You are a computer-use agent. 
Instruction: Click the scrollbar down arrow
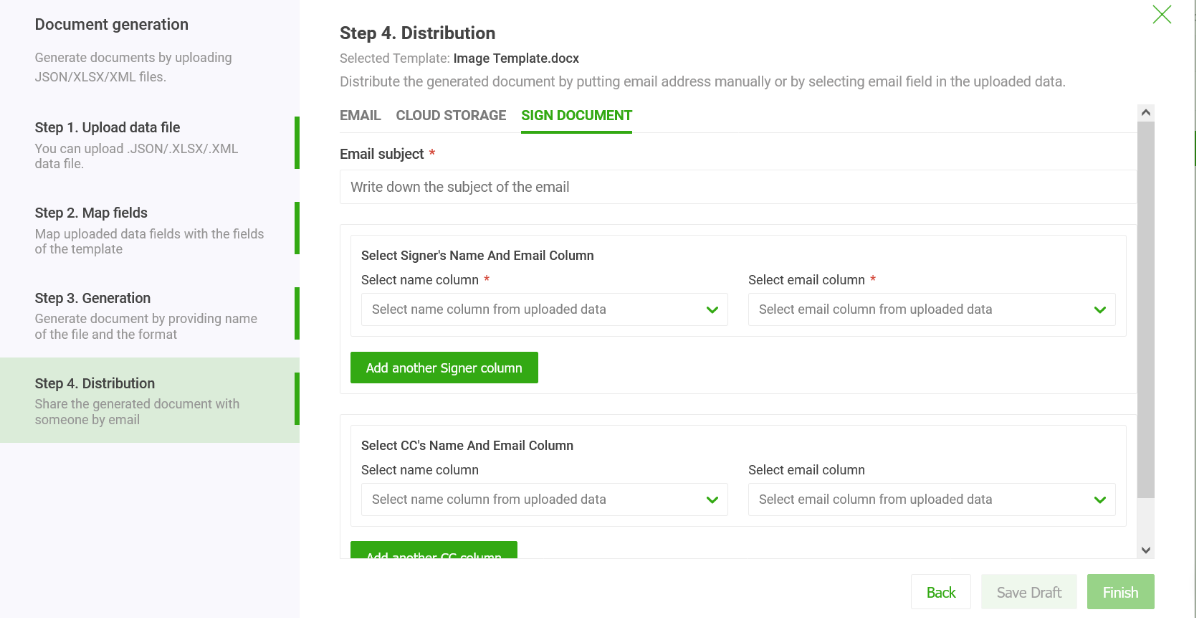(1146, 550)
